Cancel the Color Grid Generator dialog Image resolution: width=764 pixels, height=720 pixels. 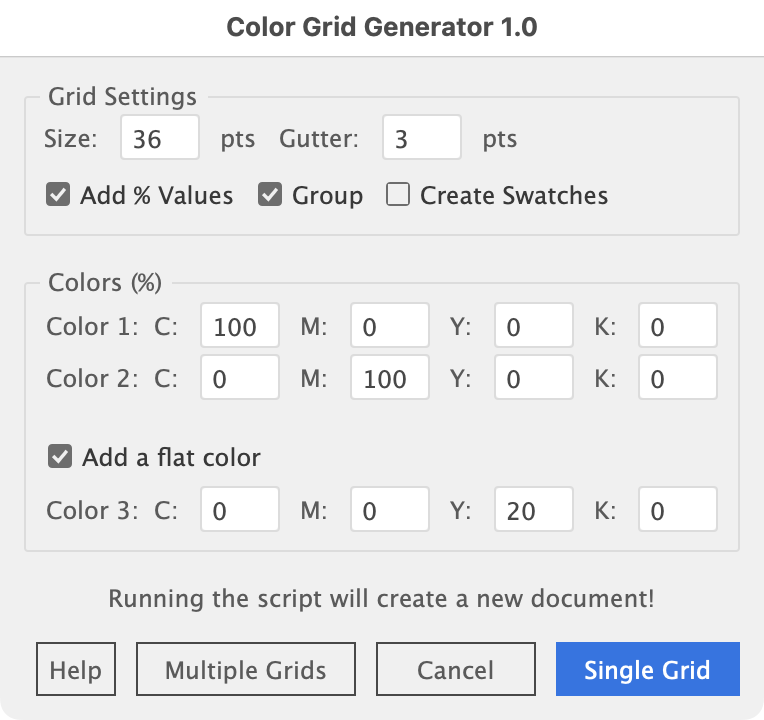(455, 669)
